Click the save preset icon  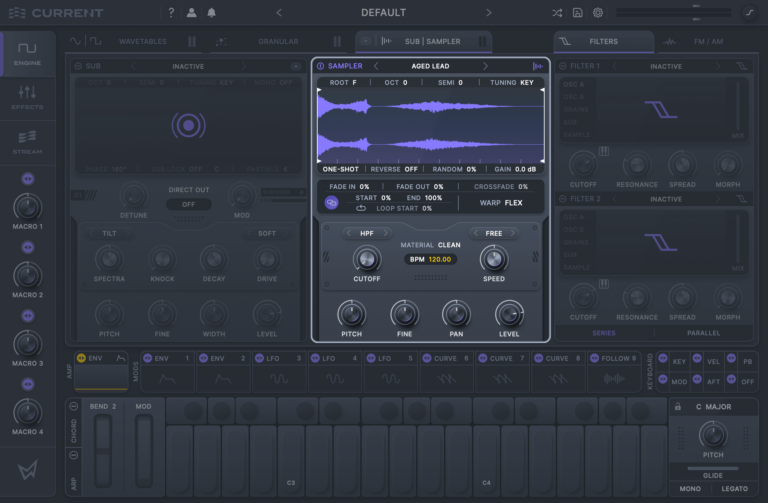coord(578,13)
